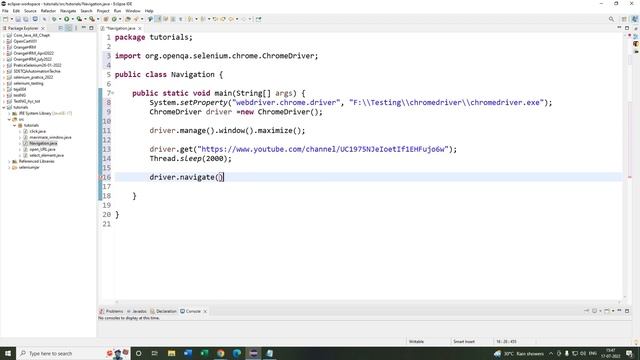Select the Java perspective icon
Image resolution: width=640 pixels, height=360 pixels.
(x=635, y=19)
